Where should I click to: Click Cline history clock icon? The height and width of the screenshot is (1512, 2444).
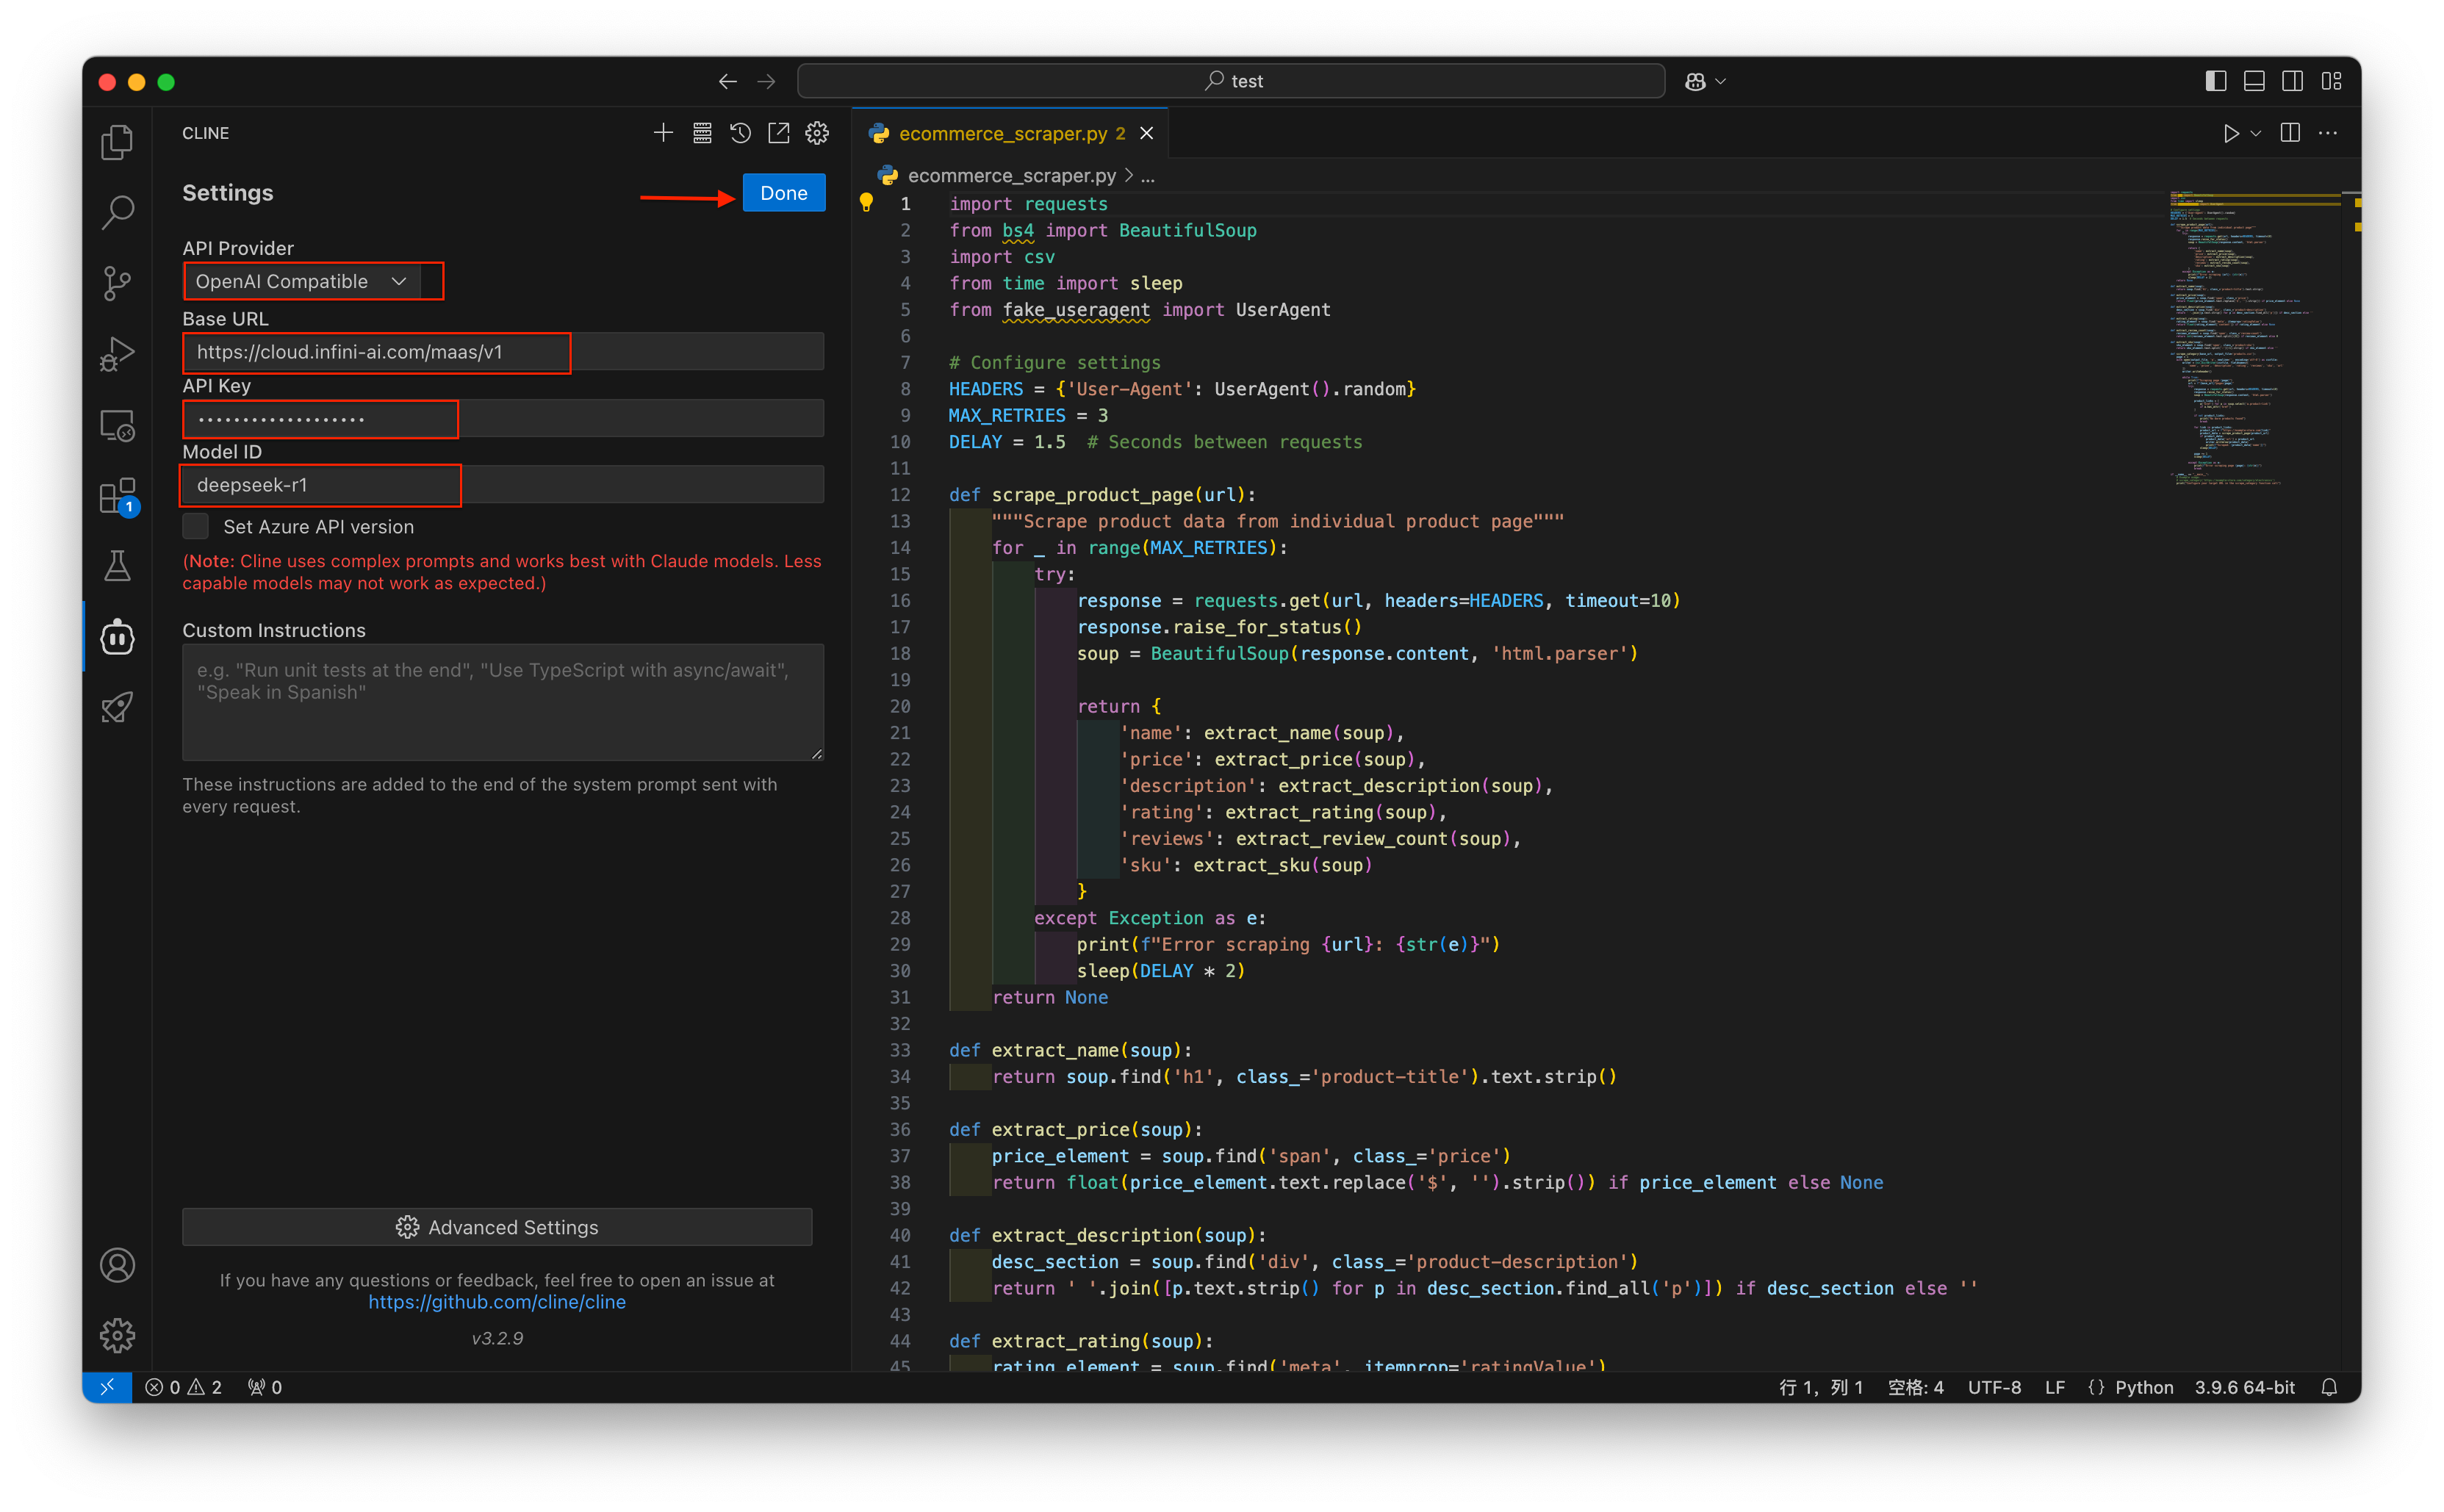point(740,133)
